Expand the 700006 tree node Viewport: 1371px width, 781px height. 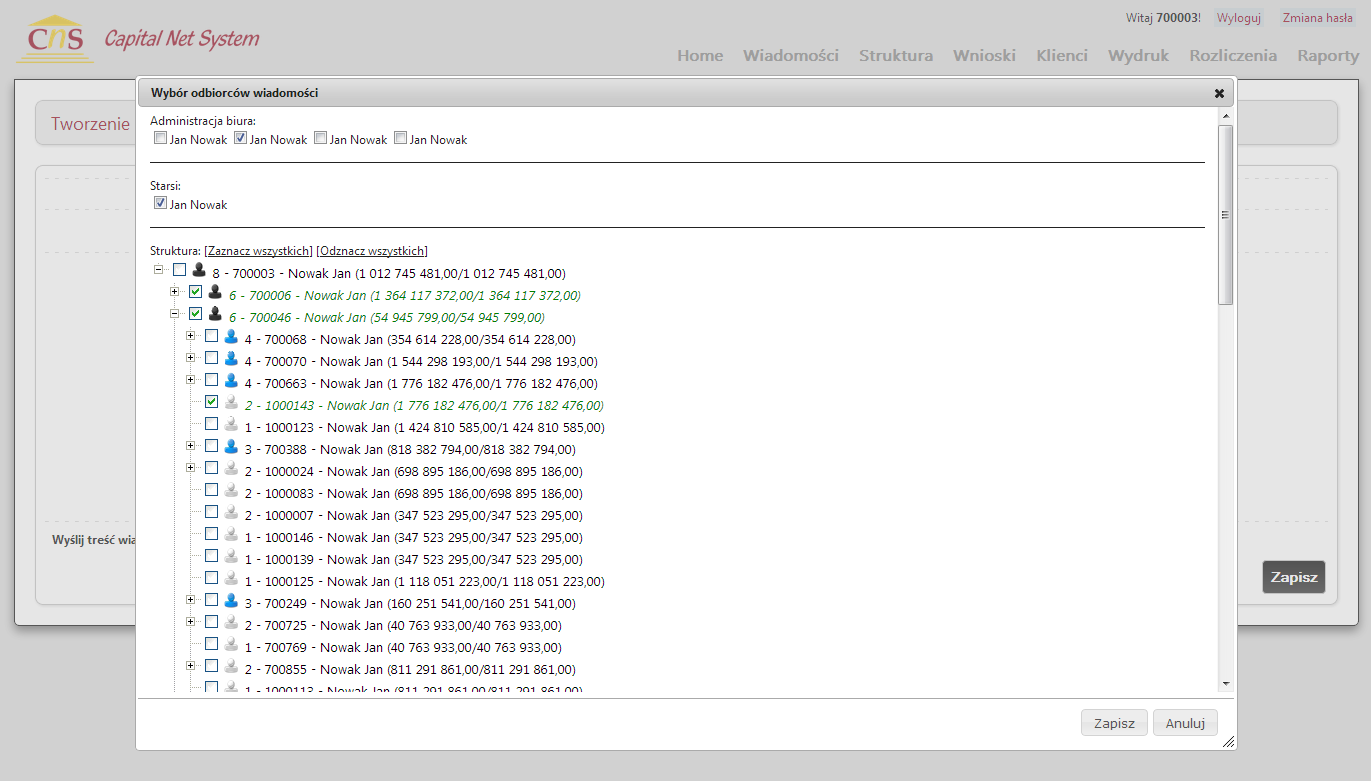point(175,292)
